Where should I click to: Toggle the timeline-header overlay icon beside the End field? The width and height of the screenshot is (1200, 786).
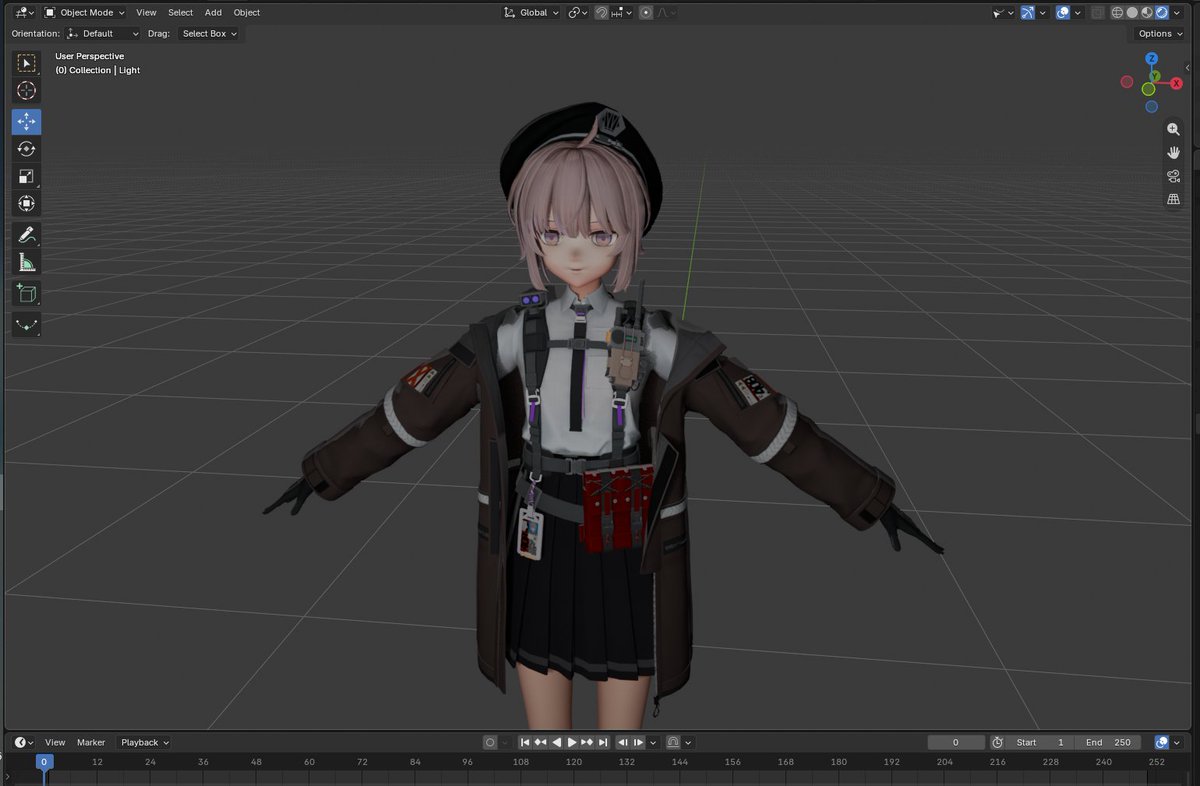(1161, 742)
